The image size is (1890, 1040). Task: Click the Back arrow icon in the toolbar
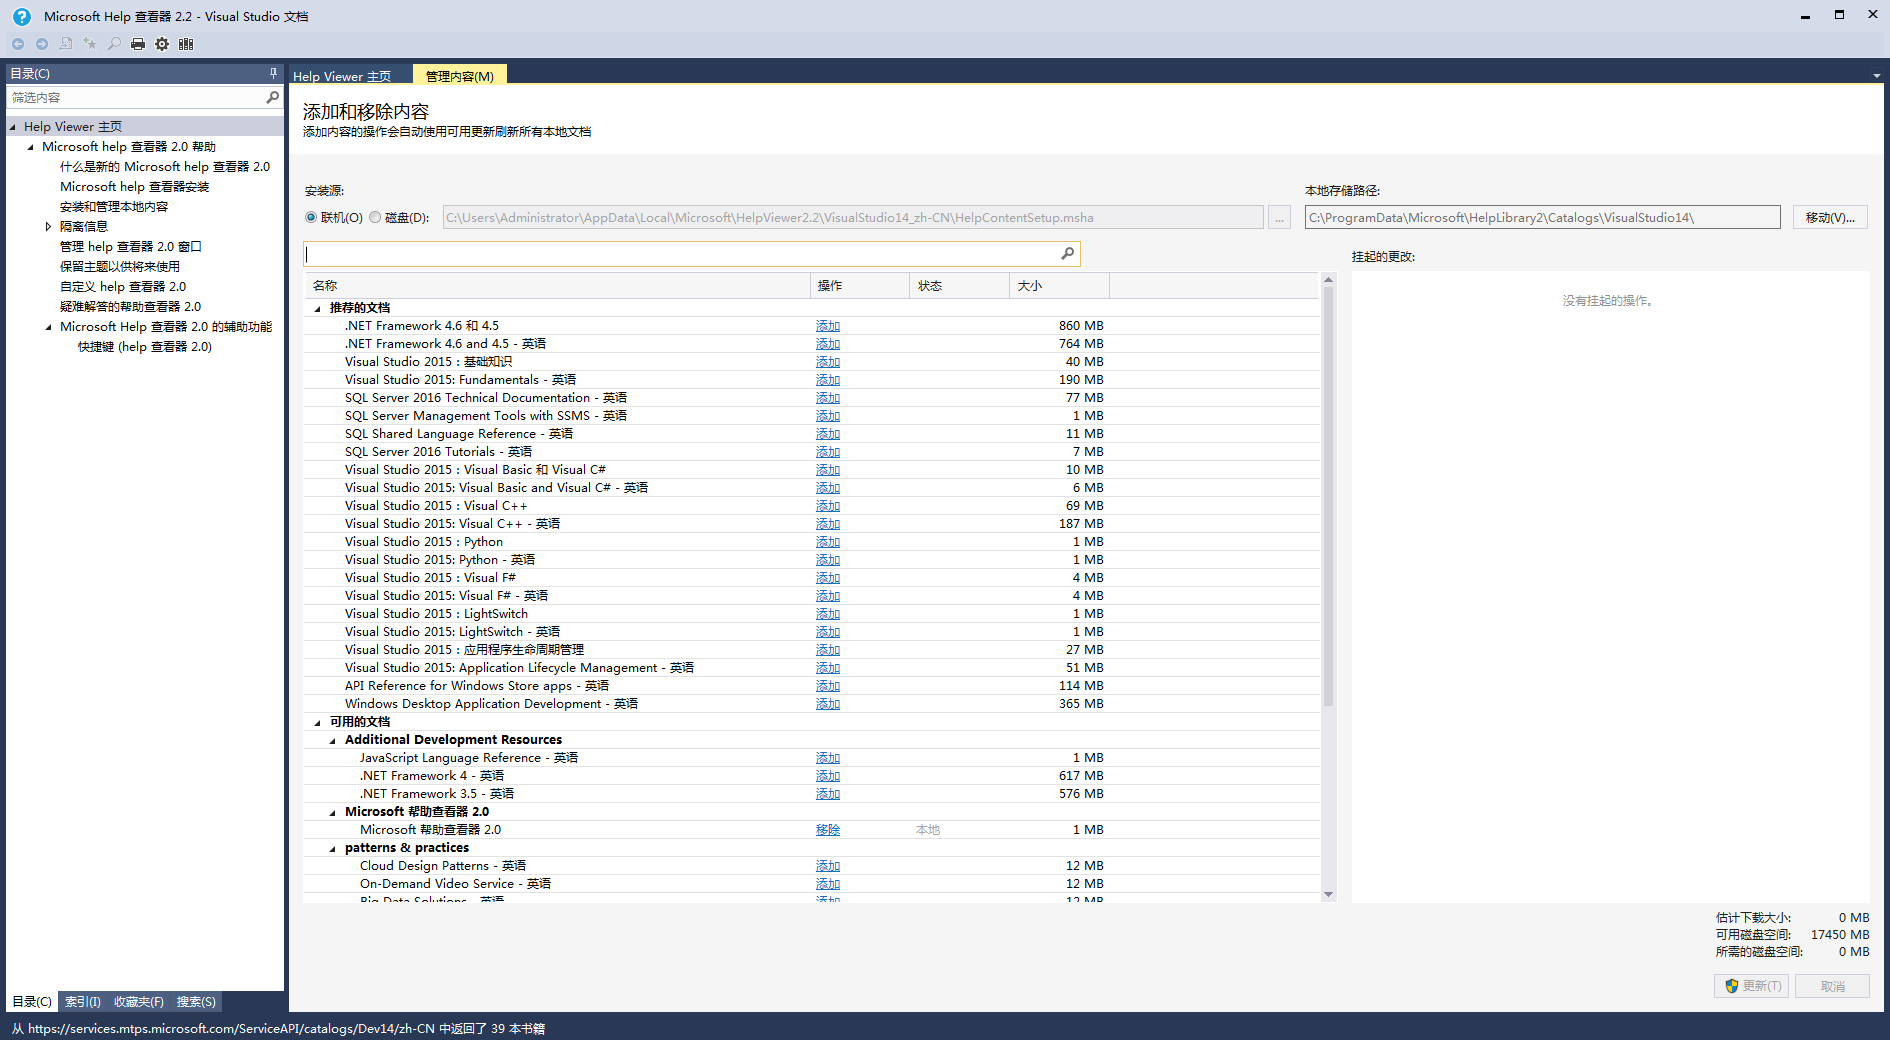[x=18, y=44]
